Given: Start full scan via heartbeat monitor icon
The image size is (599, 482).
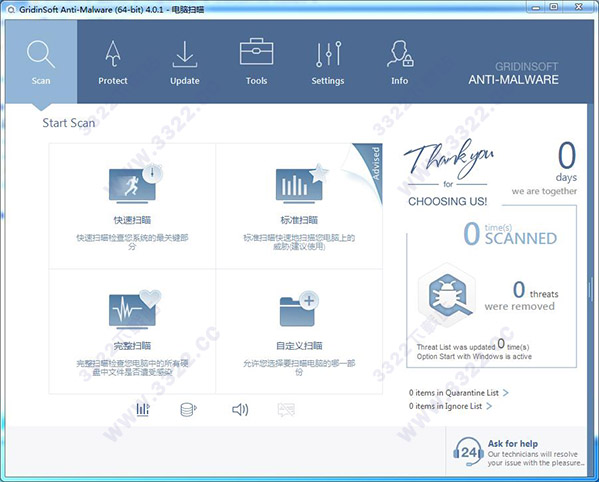Looking at the screenshot, I should (x=134, y=309).
